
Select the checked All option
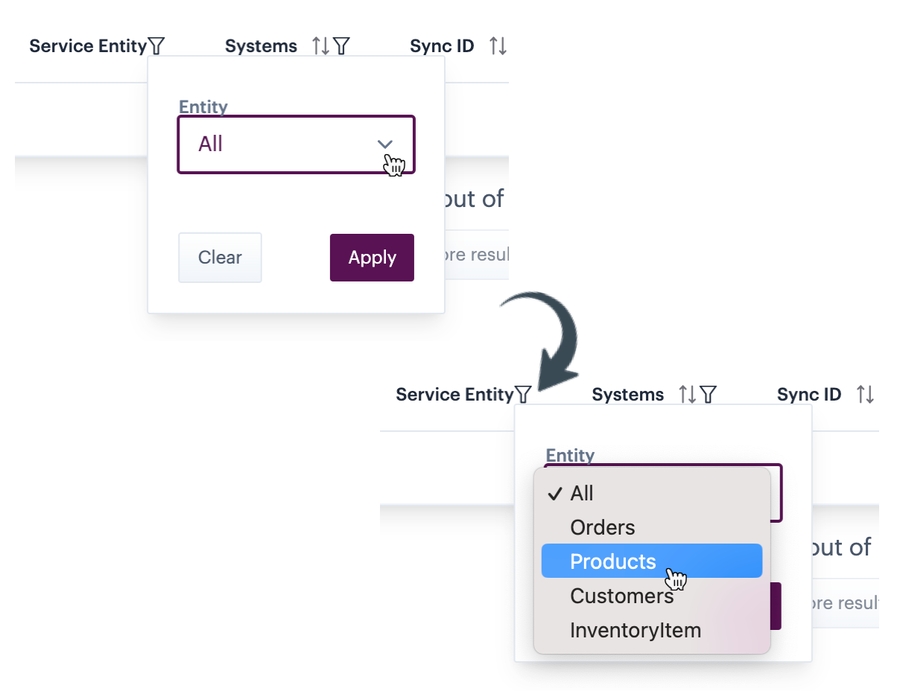click(581, 493)
